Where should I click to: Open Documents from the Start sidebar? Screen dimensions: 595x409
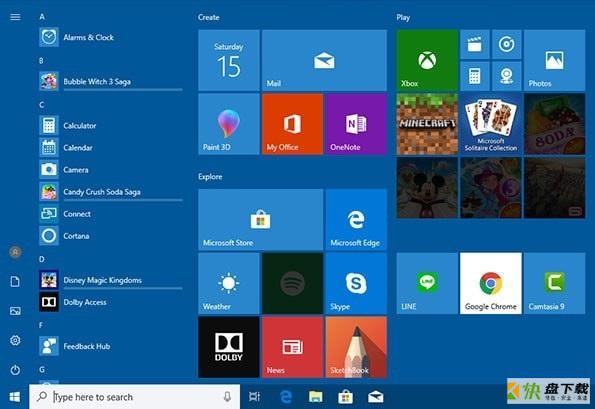15,282
